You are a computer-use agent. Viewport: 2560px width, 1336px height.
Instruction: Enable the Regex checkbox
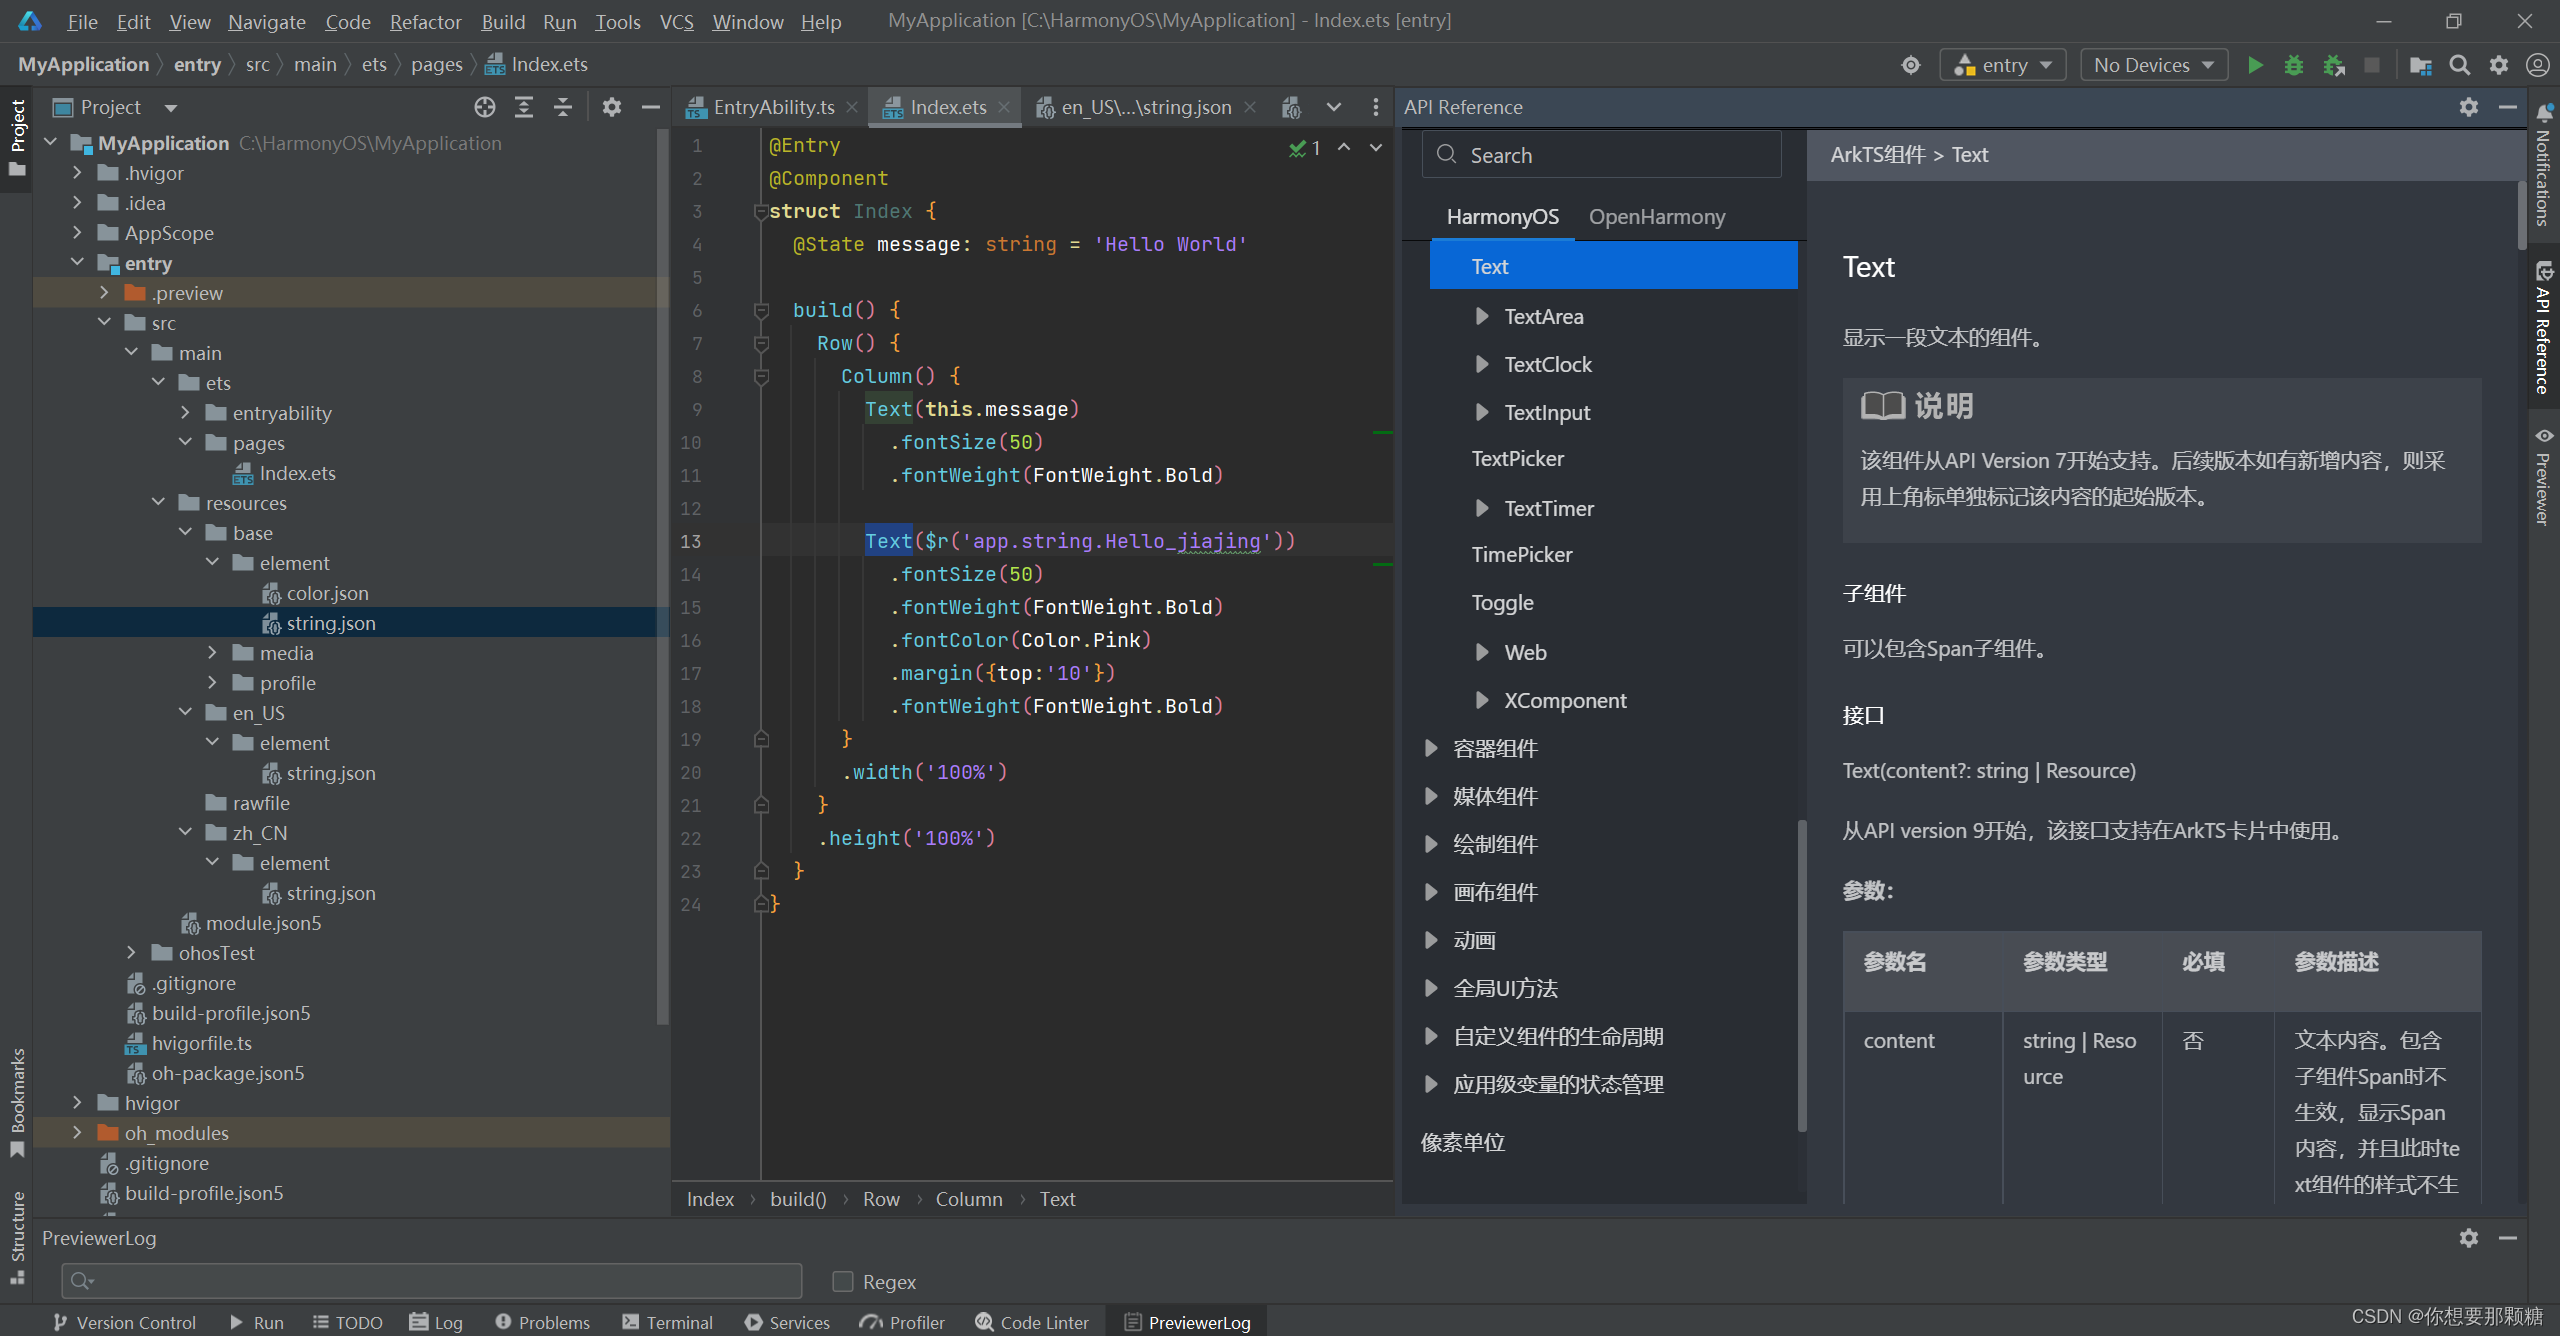click(843, 1281)
